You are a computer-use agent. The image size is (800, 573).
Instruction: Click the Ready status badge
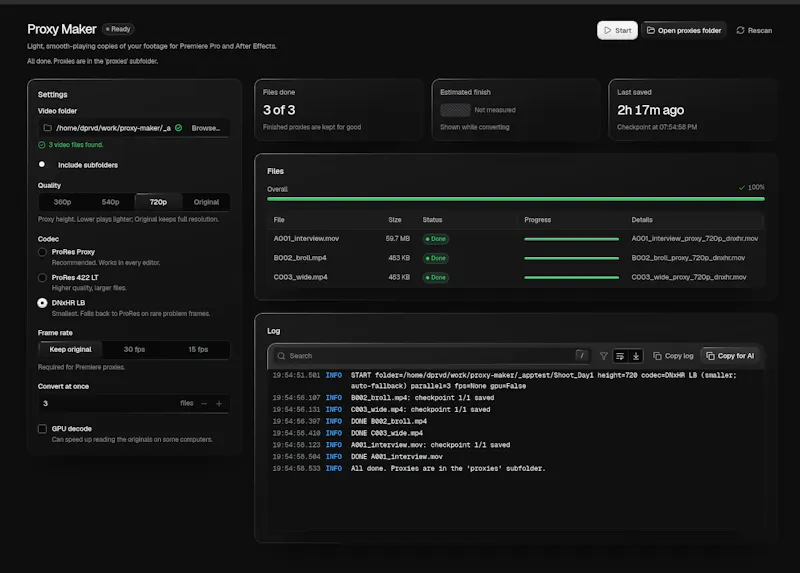tap(118, 29)
